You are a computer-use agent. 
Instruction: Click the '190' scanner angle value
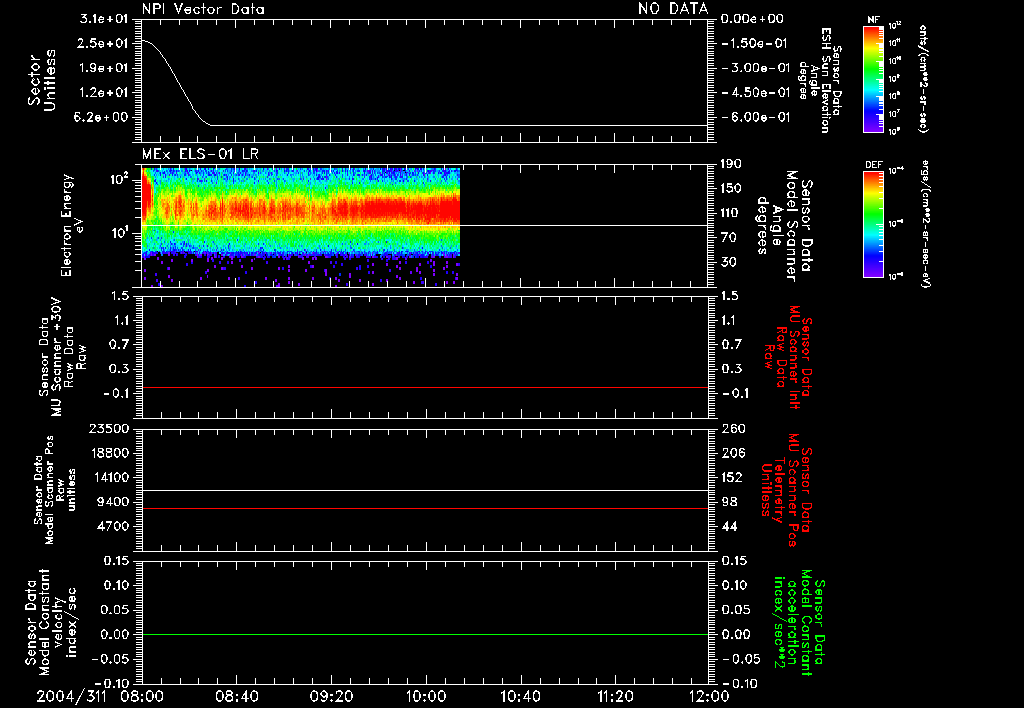pos(731,164)
